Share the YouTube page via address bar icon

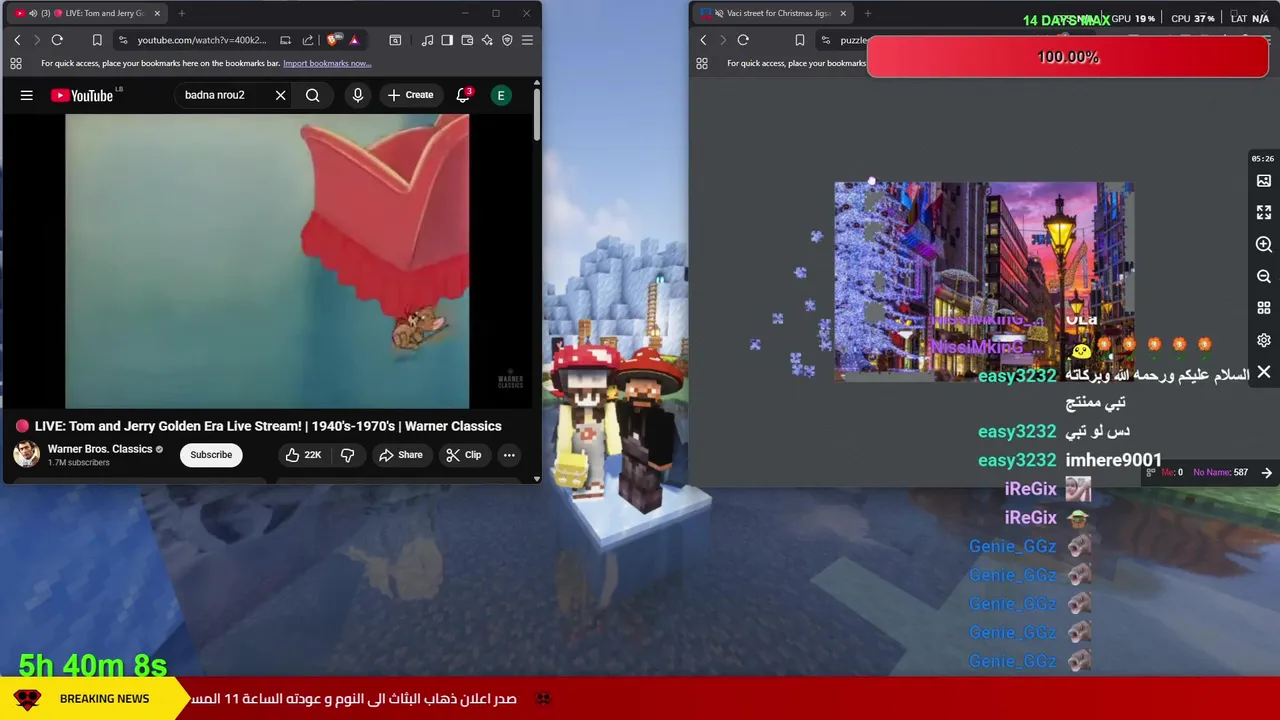308,40
